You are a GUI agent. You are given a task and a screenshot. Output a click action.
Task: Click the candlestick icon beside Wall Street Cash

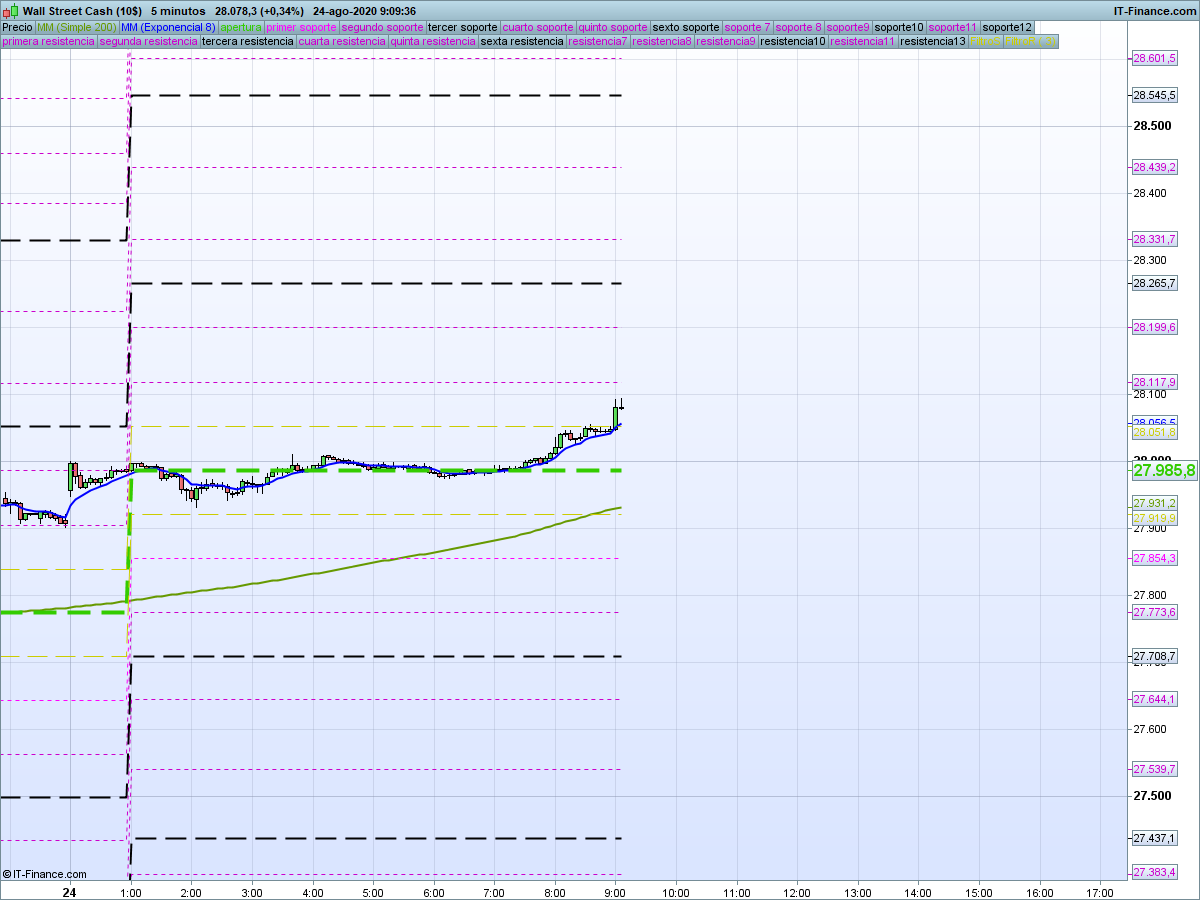tap(12, 11)
